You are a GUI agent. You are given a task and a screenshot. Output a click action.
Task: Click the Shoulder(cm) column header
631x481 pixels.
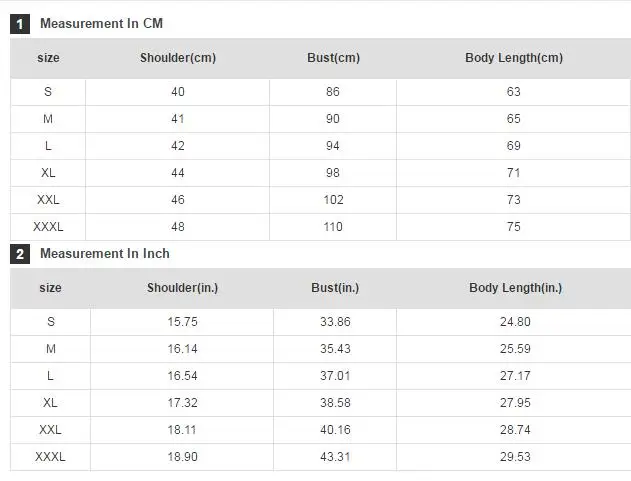coord(178,58)
